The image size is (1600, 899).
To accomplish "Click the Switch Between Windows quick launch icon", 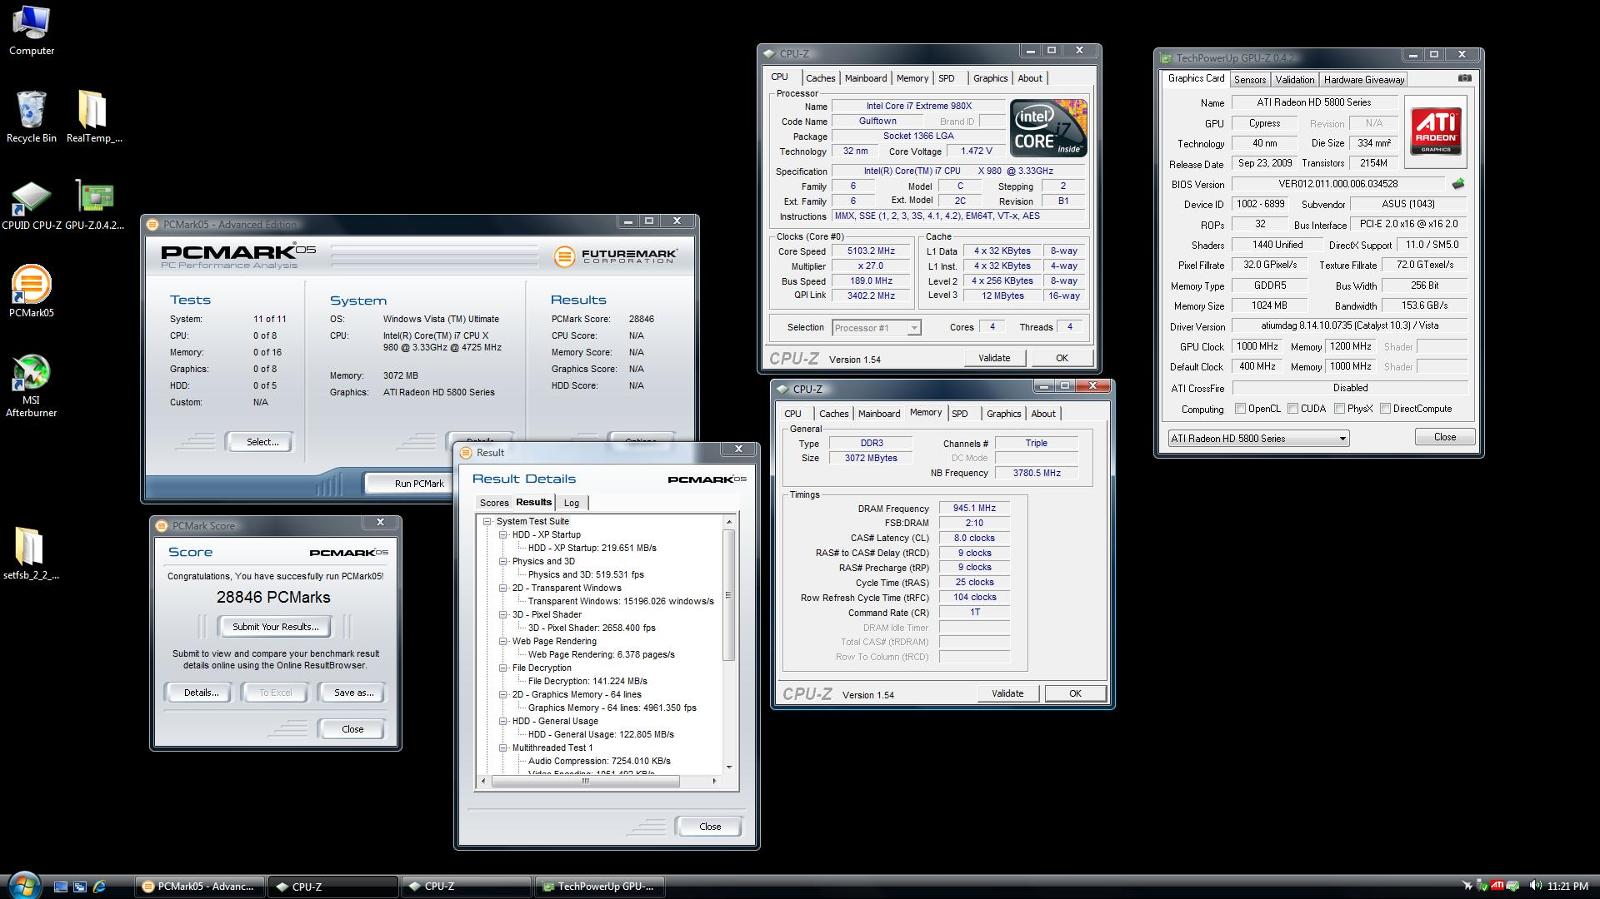I will (x=80, y=886).
